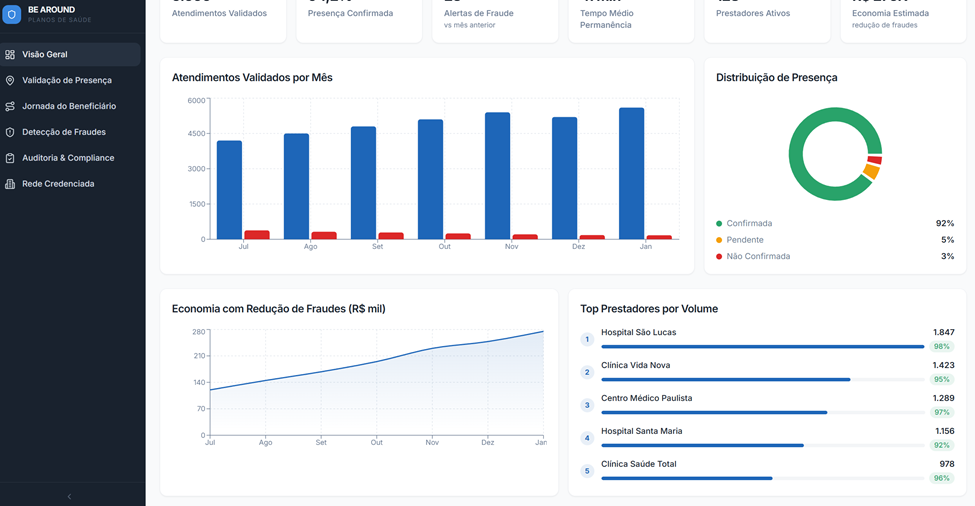Click the green Confirmada legend dot
Image resolution: width=975 pixels, height=506 pixels.
click(719, 224)
